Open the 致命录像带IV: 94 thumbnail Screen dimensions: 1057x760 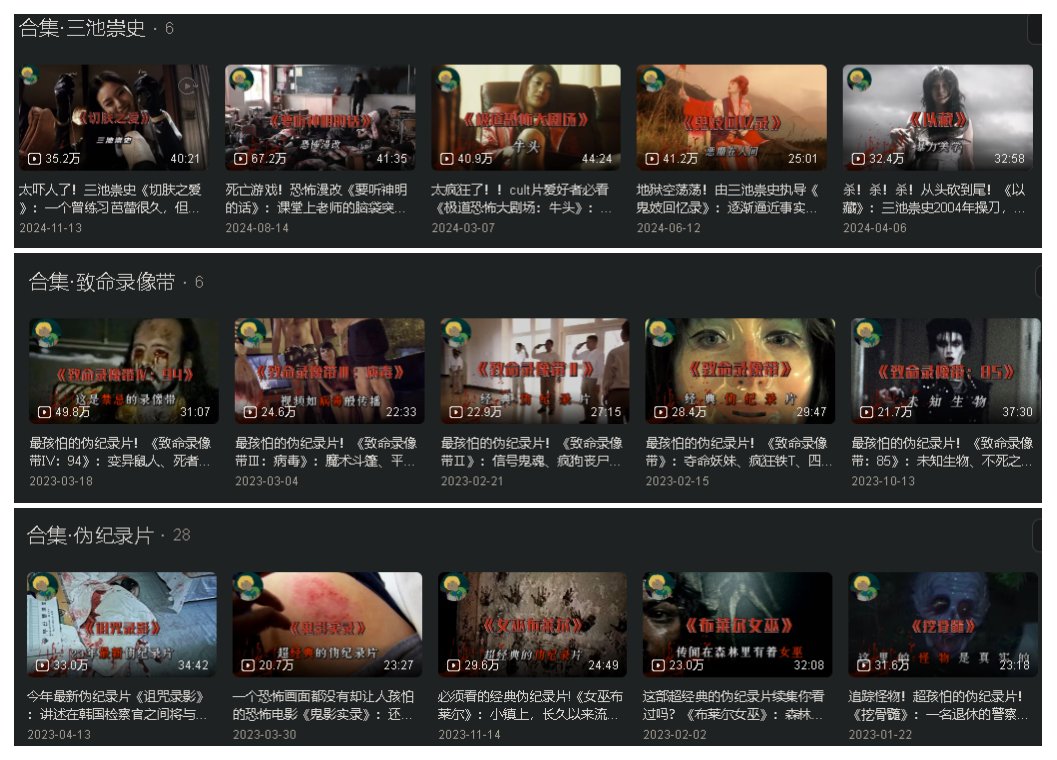[124, 371]
